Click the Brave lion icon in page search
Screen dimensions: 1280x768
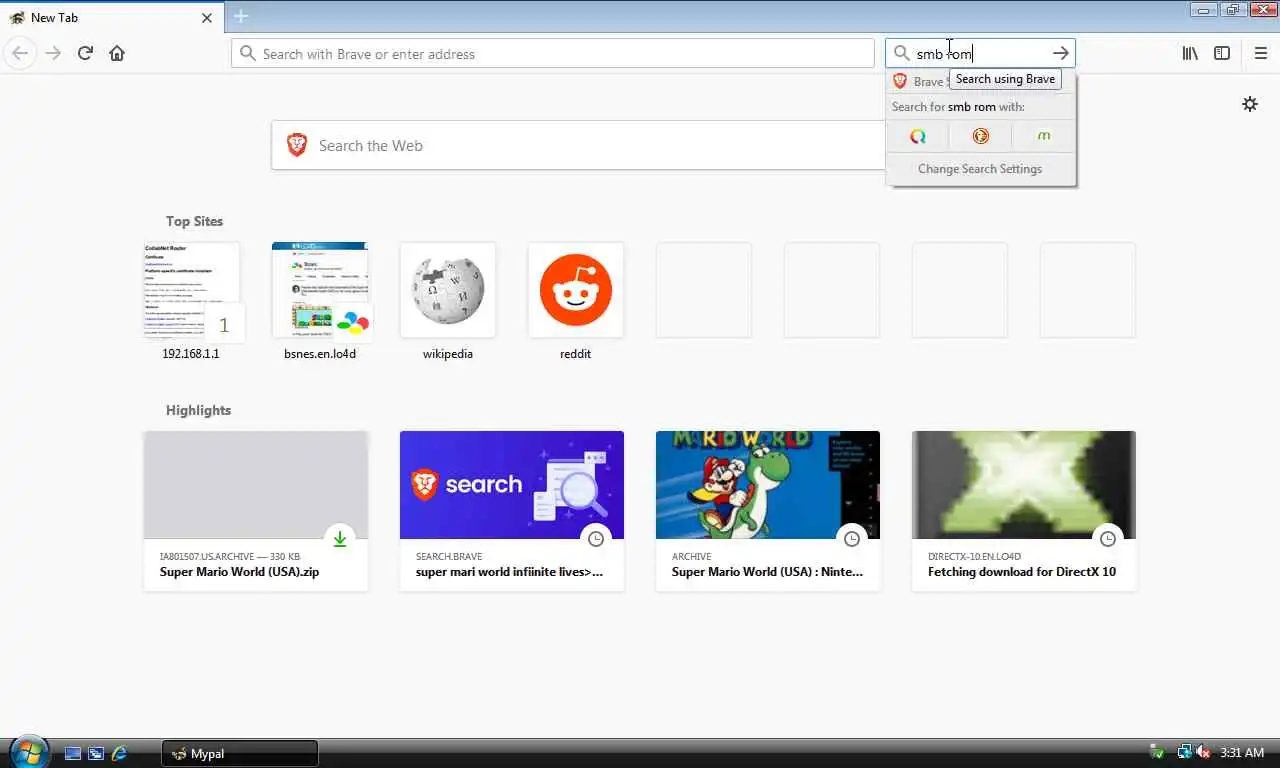297,145
